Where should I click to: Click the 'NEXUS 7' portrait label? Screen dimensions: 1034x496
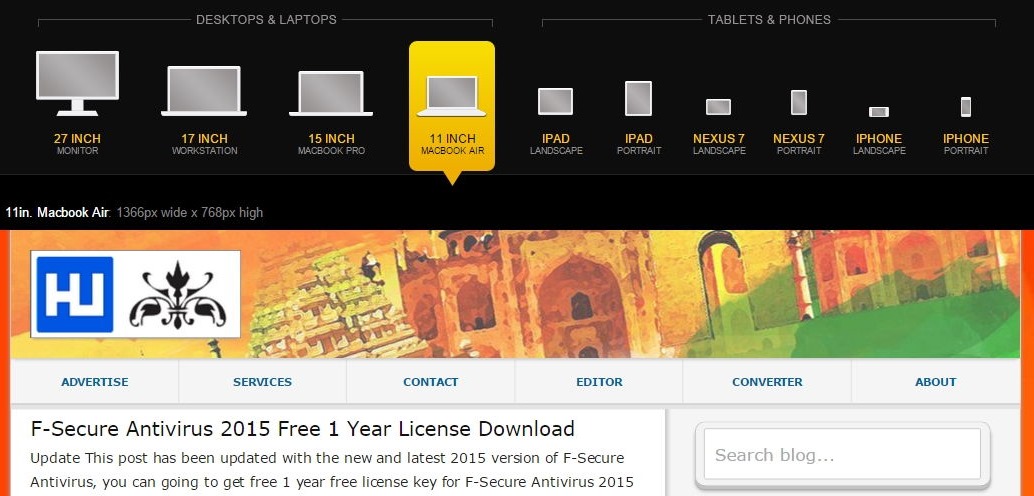(x=799, y=139)
